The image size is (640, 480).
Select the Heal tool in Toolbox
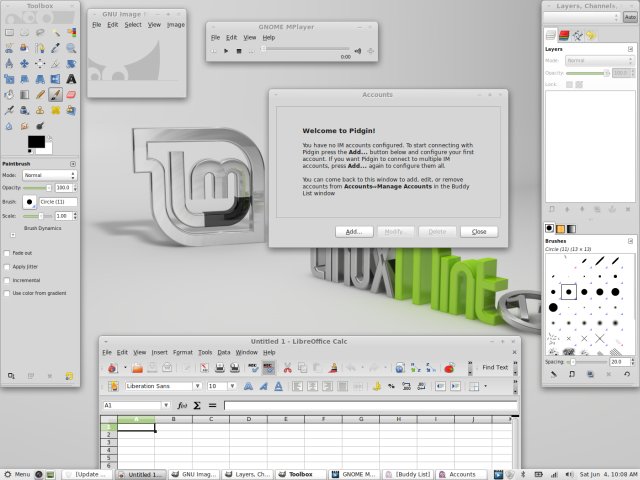point(56,110)
